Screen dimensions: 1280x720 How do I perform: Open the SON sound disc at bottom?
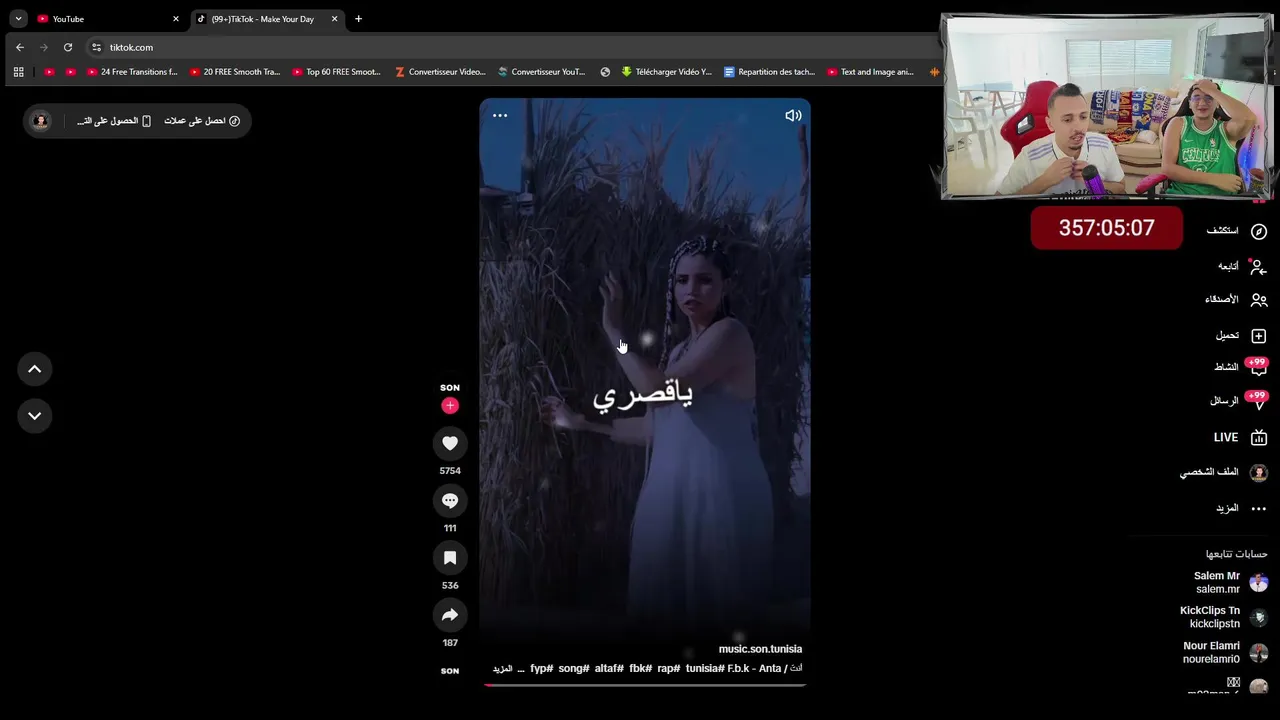click(450, 671)
